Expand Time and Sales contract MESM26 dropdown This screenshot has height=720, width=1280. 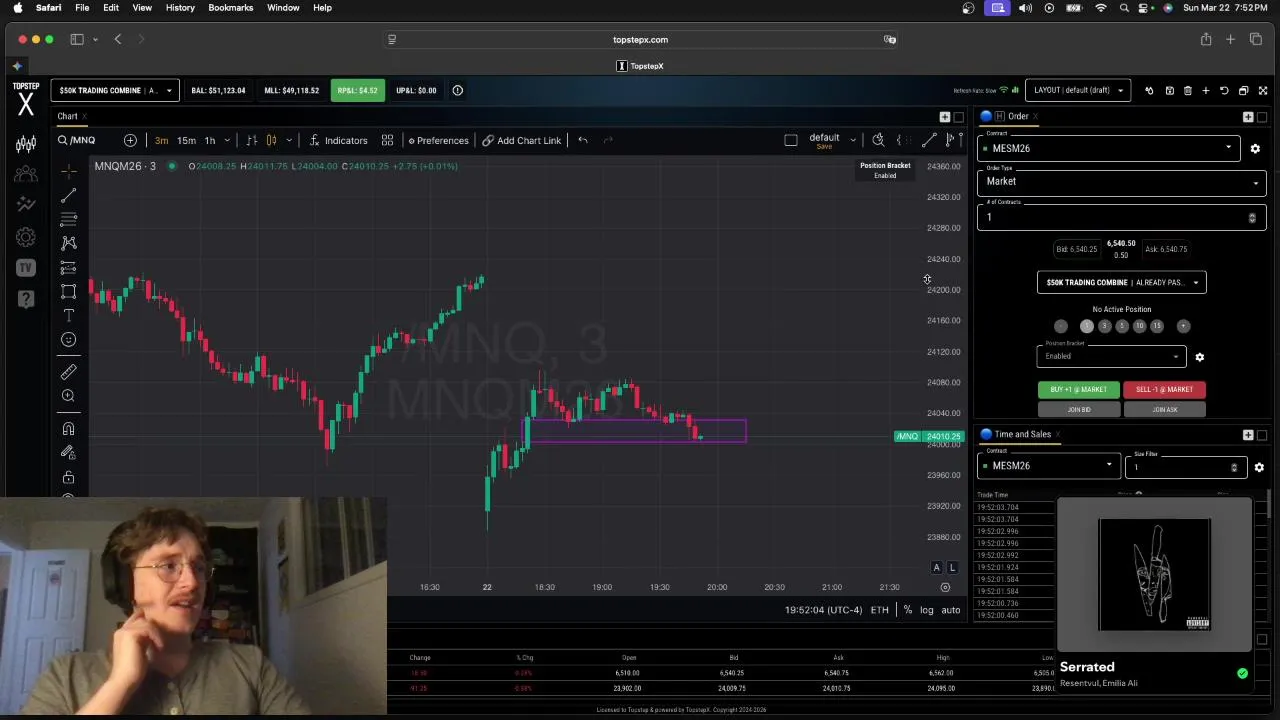1048,466
